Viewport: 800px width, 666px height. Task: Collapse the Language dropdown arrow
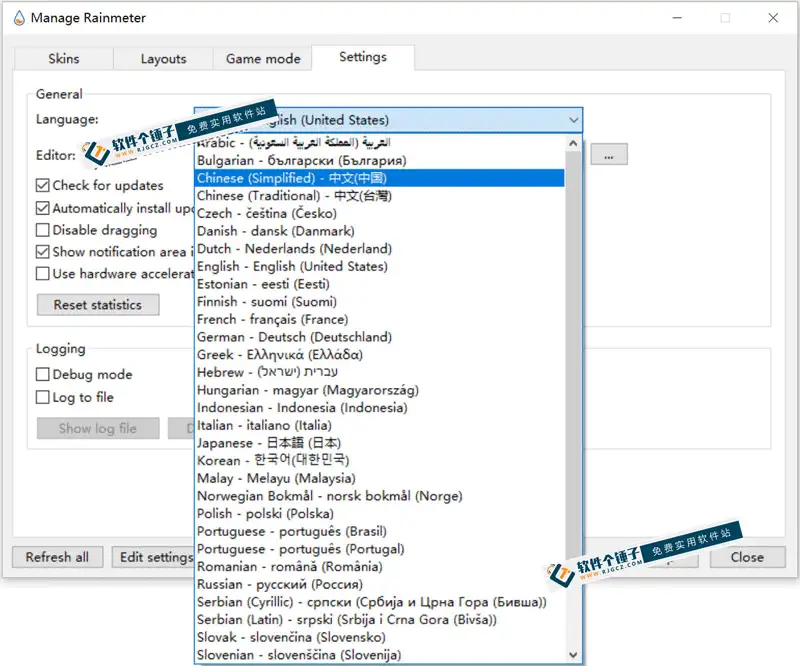[573, 120]
